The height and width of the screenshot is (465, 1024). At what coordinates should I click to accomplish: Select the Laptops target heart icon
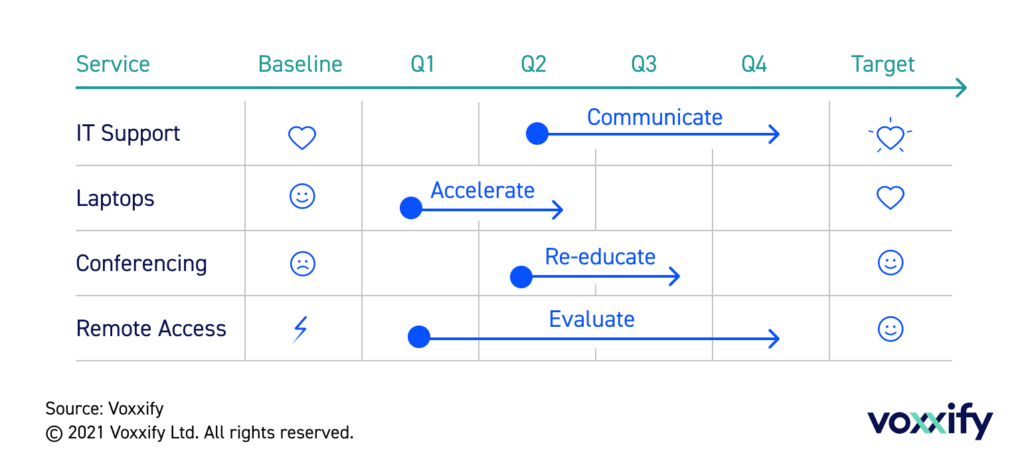point(890,197)
